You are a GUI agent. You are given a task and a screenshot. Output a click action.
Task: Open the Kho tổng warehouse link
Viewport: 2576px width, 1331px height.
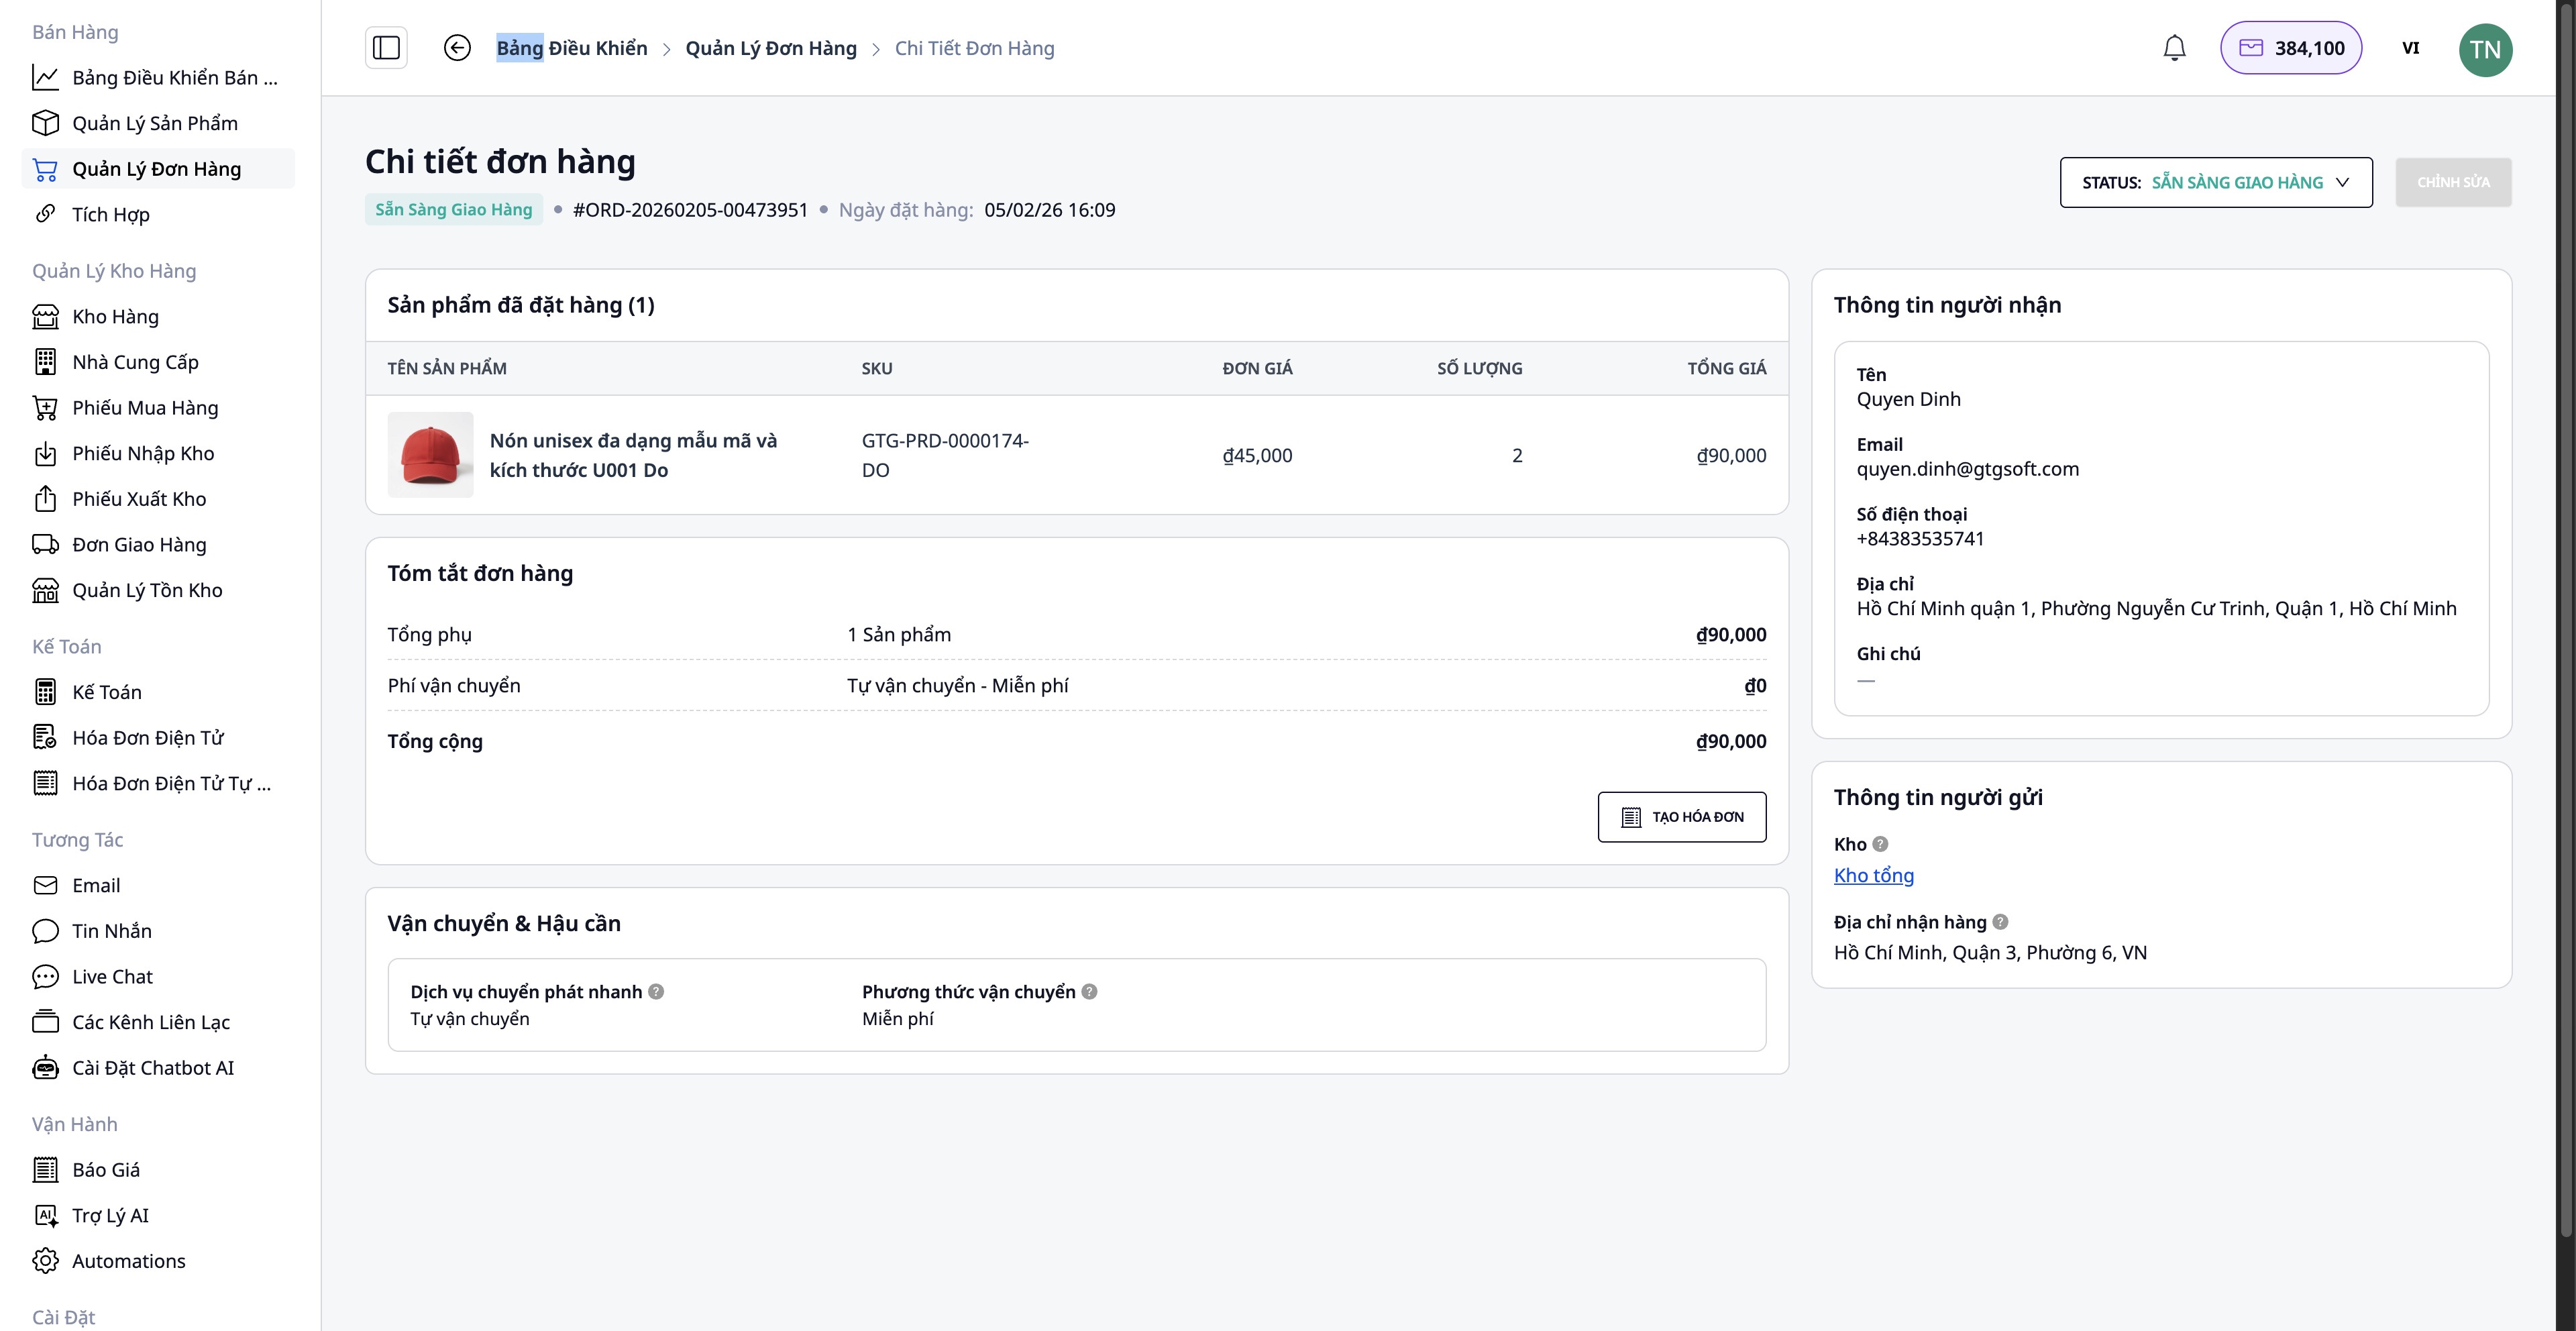[1873, 875]
